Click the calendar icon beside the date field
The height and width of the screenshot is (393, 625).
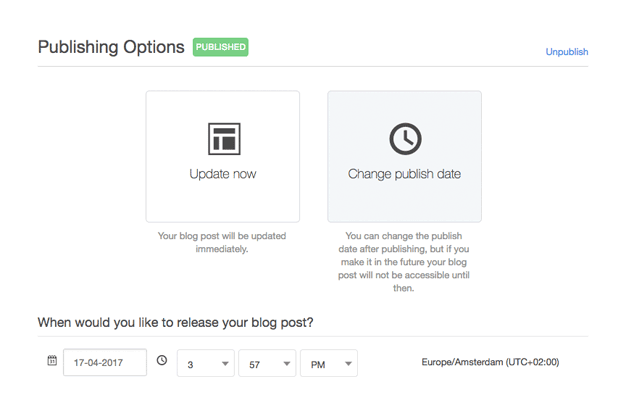52,360
